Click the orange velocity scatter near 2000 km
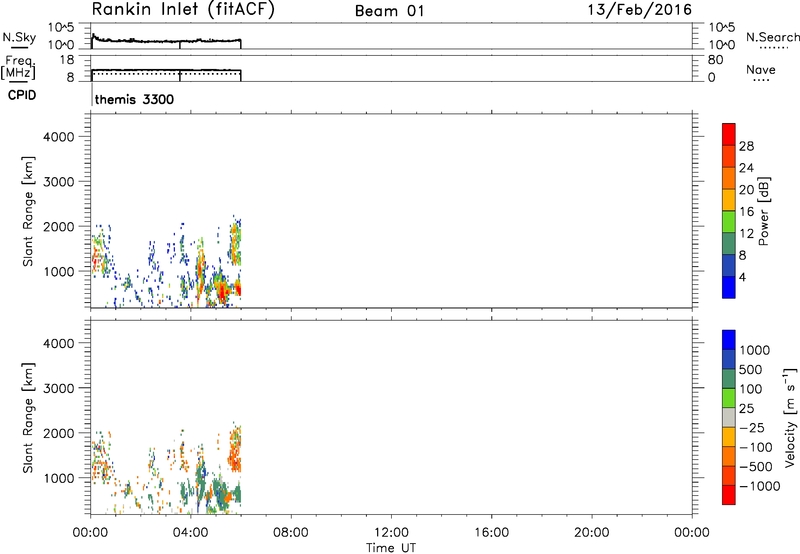The image size is (800, 554). click(236, 449)
